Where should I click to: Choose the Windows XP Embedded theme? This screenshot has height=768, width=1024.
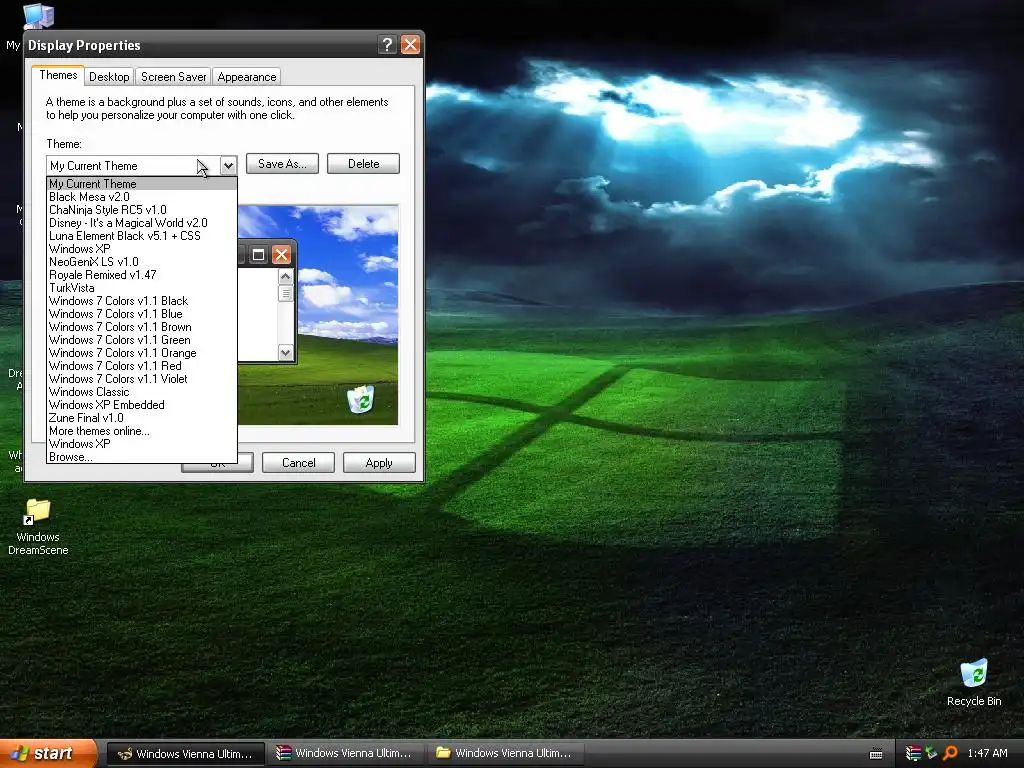pos(142,405)
